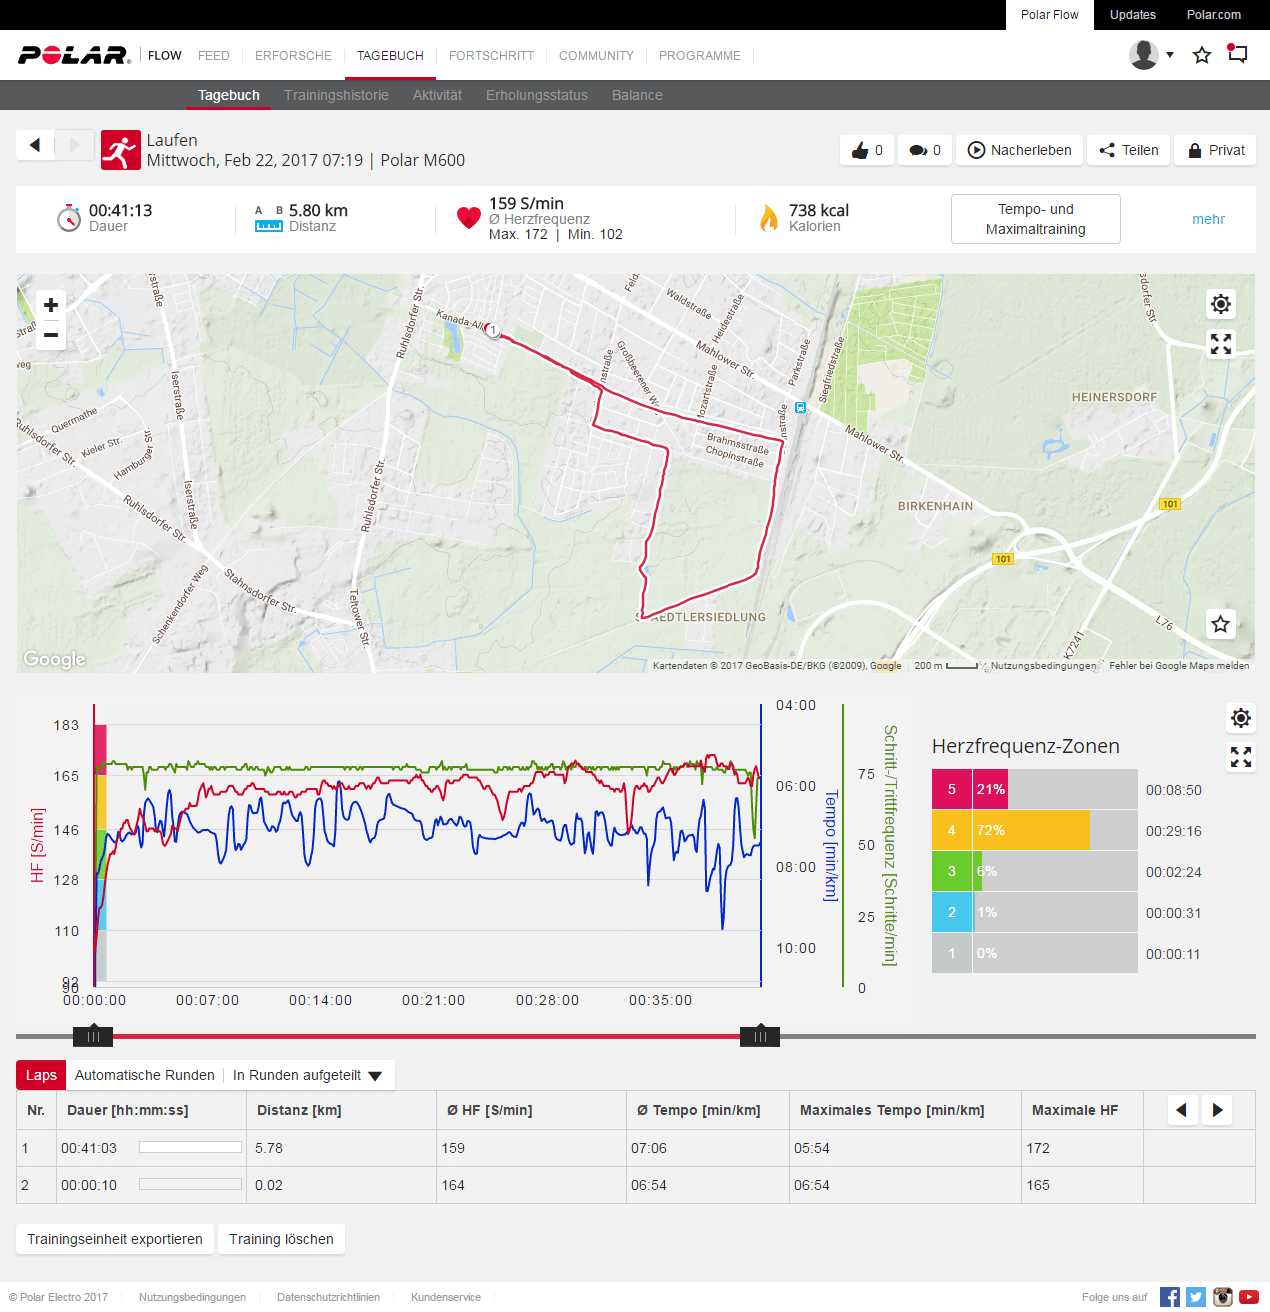Select the left chart range handle

(93, 1035)
